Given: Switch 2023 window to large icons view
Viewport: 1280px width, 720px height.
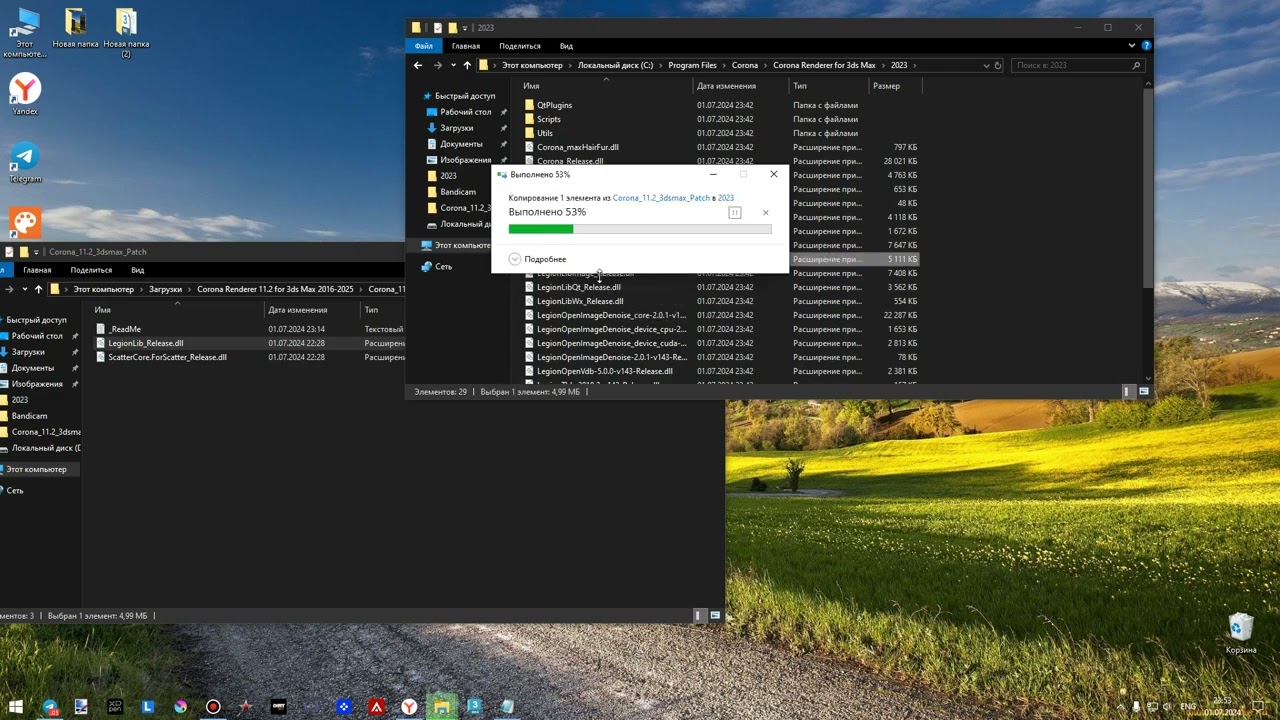Looking at the screenshot, I should click(x=1144, y=392).
